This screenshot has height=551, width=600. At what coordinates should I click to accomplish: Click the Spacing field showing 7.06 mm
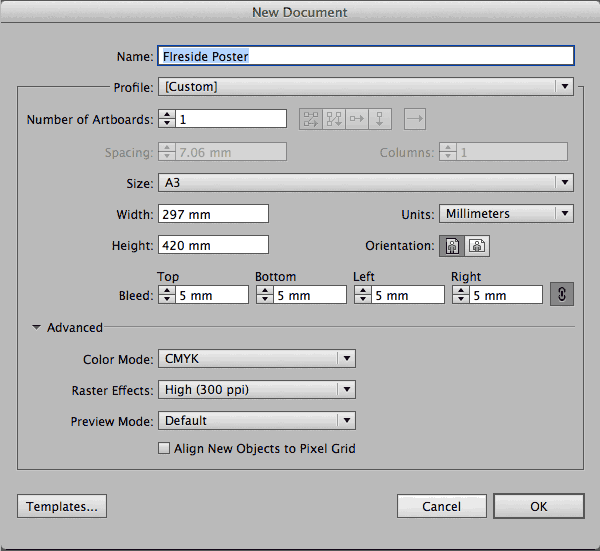[231, 152]
